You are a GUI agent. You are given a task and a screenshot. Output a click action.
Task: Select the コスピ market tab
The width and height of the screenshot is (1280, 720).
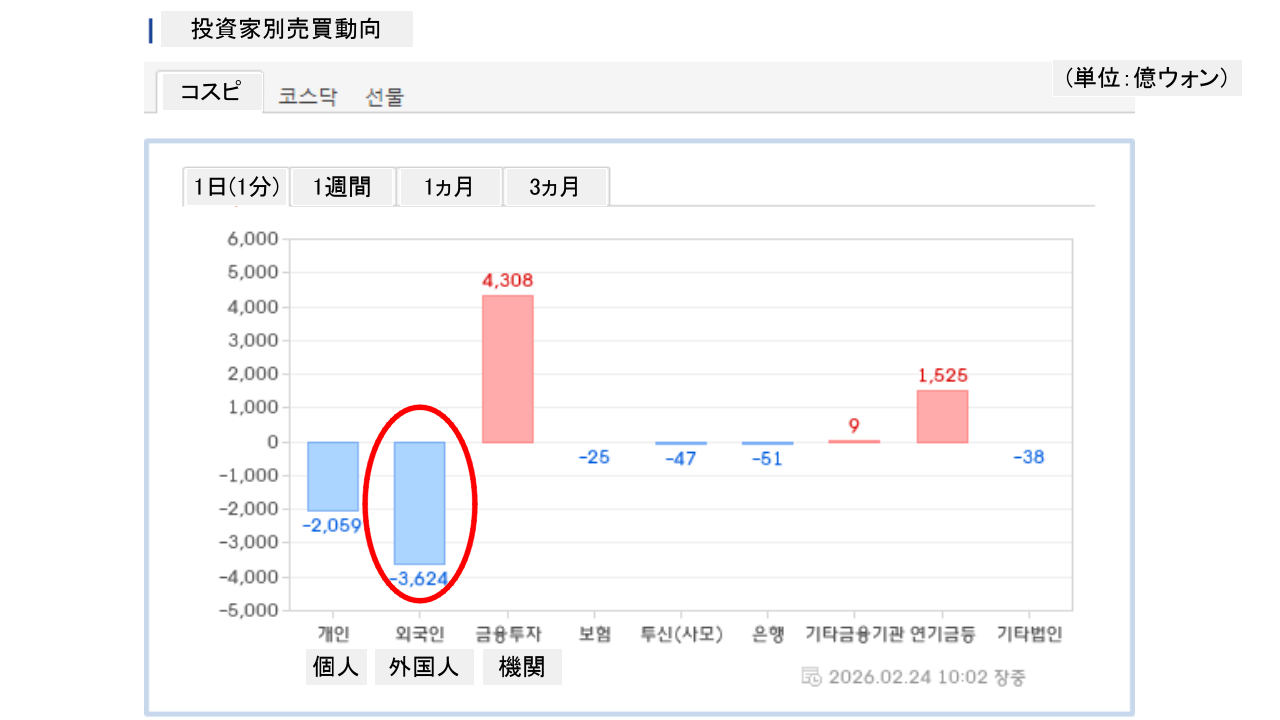[x=210, y=92]
